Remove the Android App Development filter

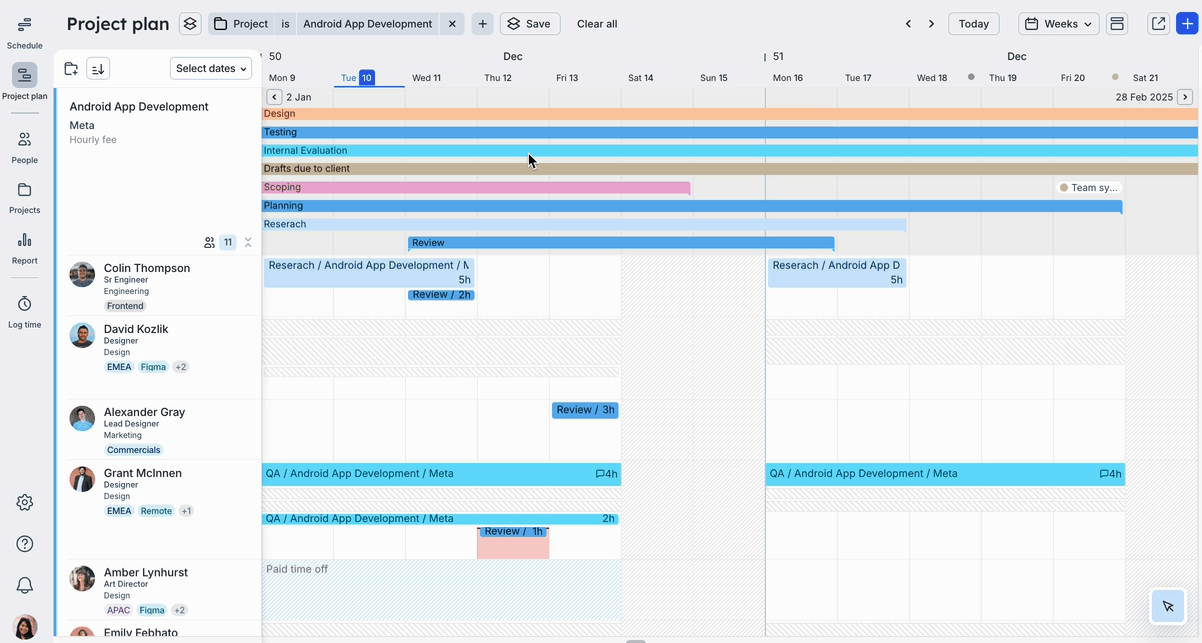point(452,24)
